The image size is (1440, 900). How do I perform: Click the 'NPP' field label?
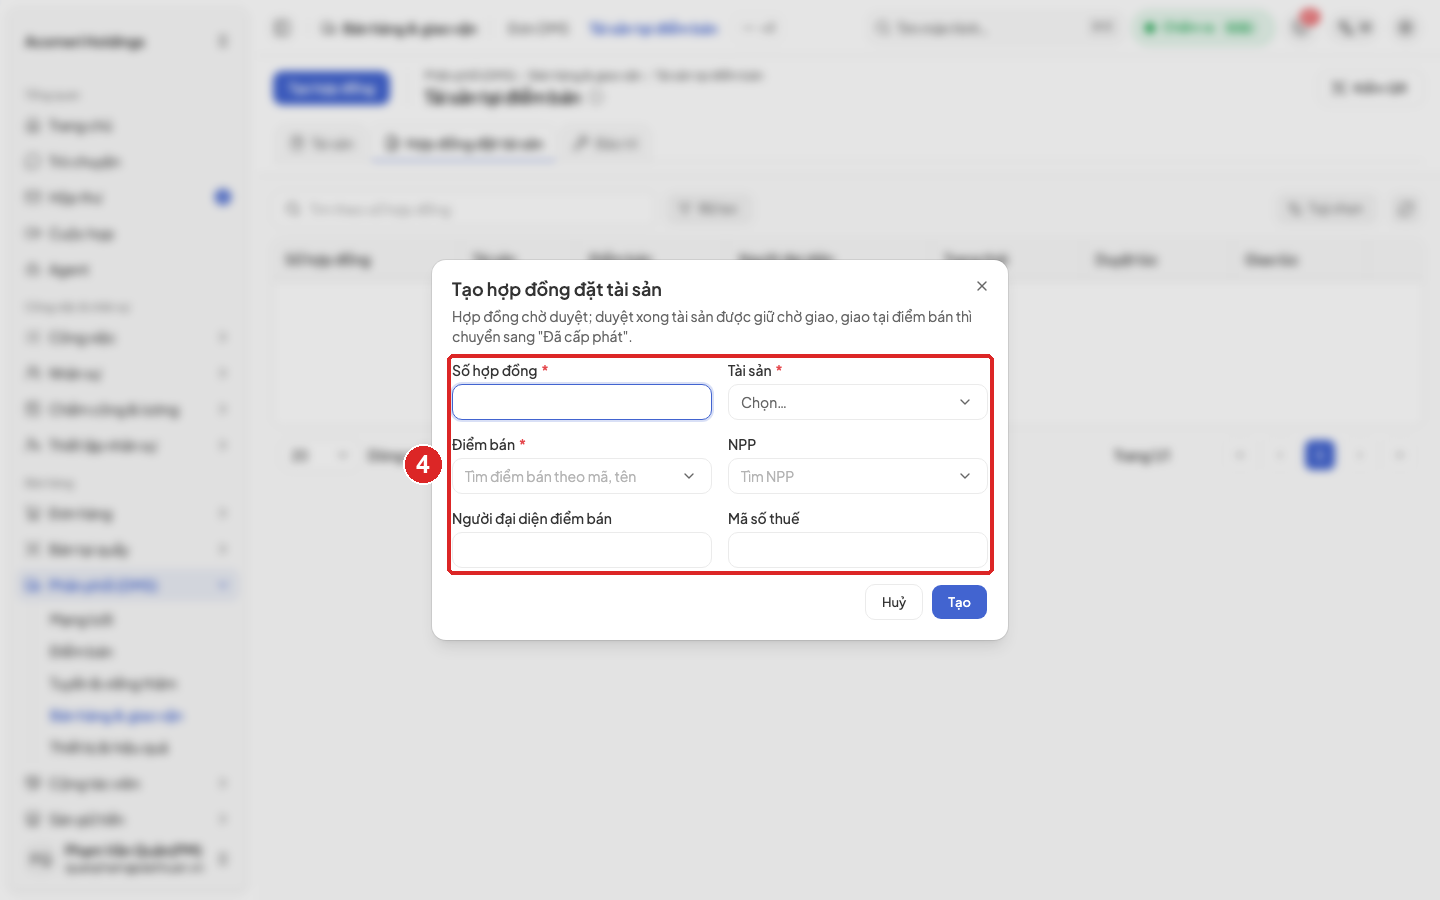(x=742, y=445)
